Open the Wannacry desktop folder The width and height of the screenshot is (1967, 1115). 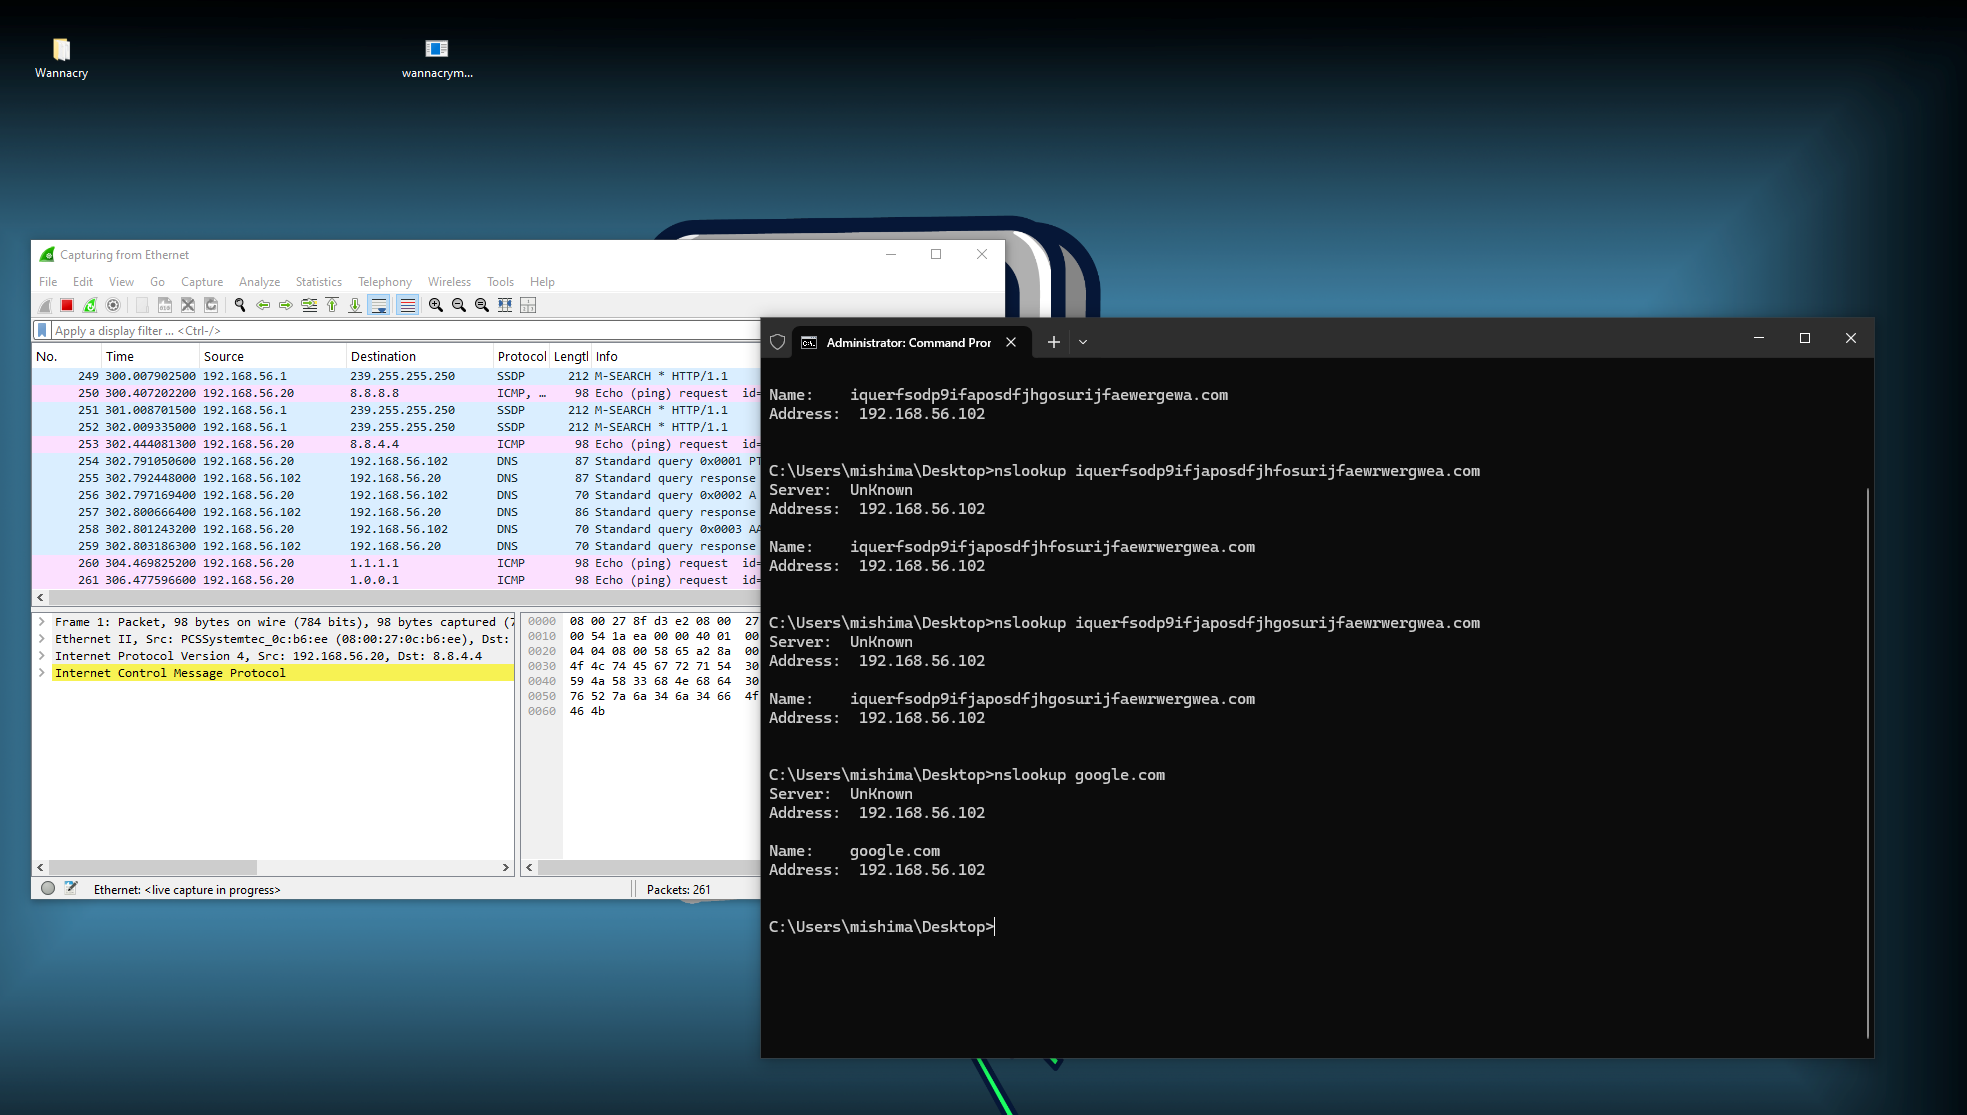coord(61,58)
